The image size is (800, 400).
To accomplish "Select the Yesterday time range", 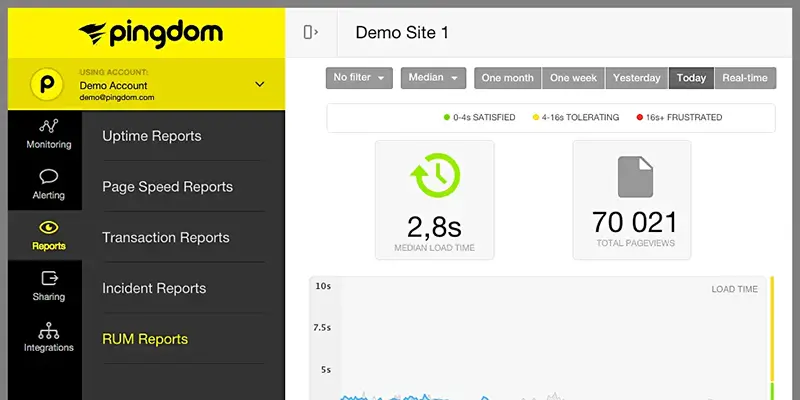I will tap(637, 78).
